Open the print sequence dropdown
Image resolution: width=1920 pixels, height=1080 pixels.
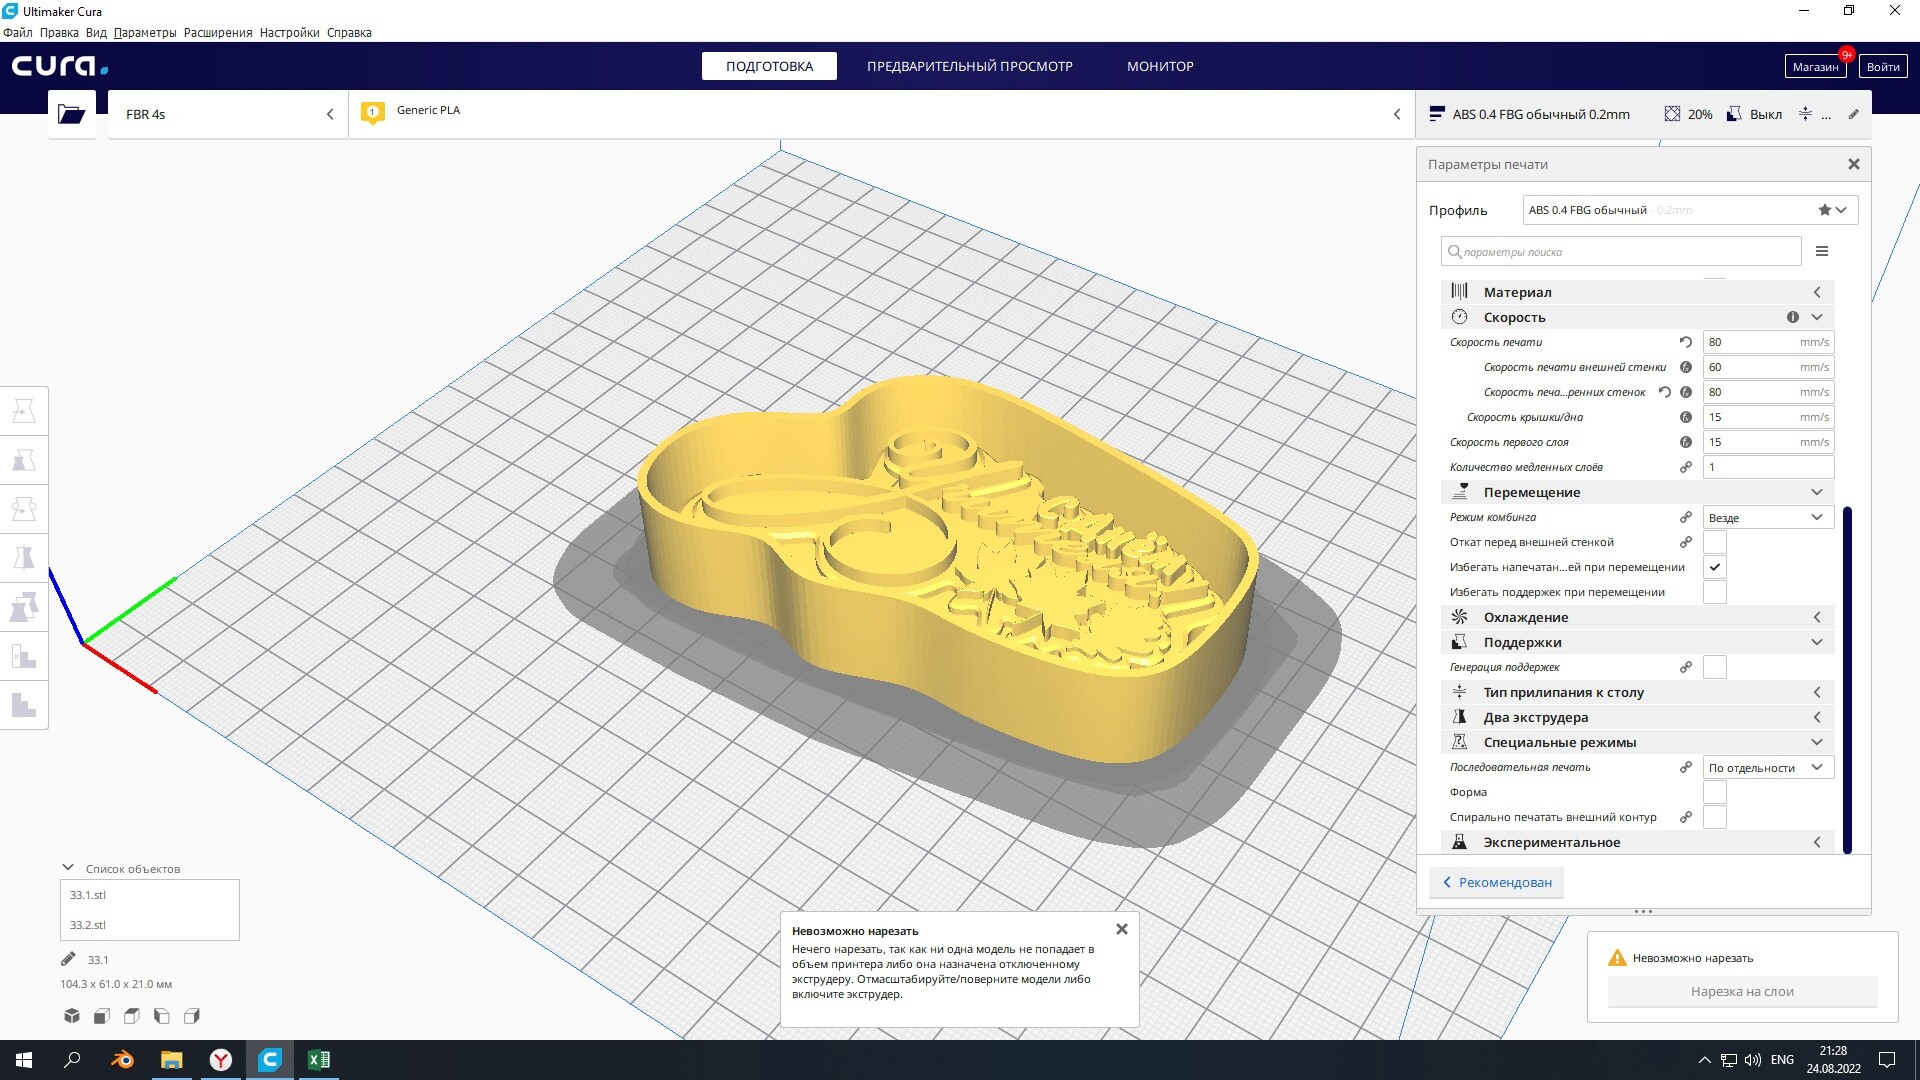pyautogui.click(x=1767, y=768)
